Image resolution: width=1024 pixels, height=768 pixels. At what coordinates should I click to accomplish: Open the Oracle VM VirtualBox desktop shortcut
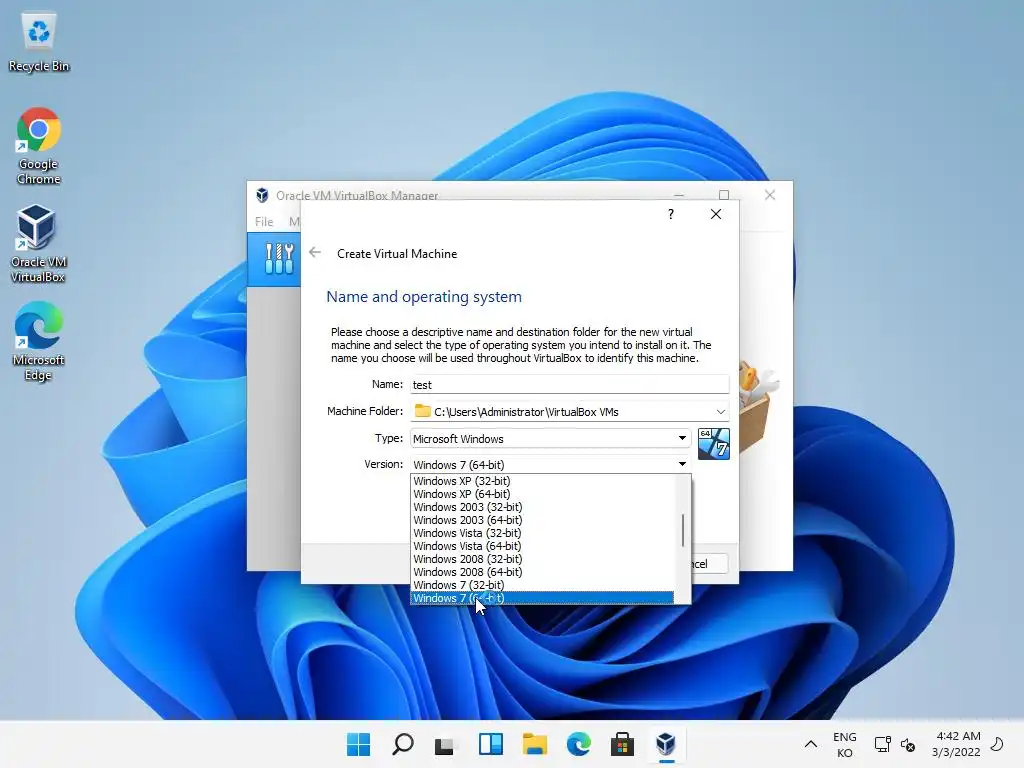click(x=38, y=244)
